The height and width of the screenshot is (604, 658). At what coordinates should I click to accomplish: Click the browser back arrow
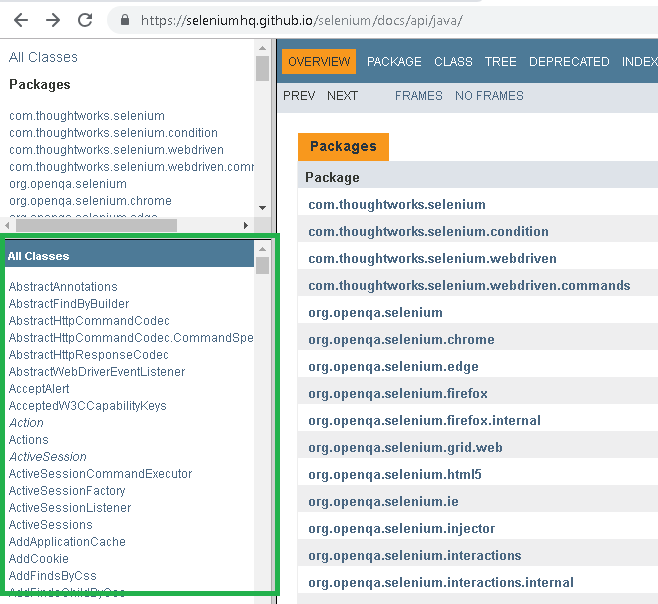click(x=21, y=20)
